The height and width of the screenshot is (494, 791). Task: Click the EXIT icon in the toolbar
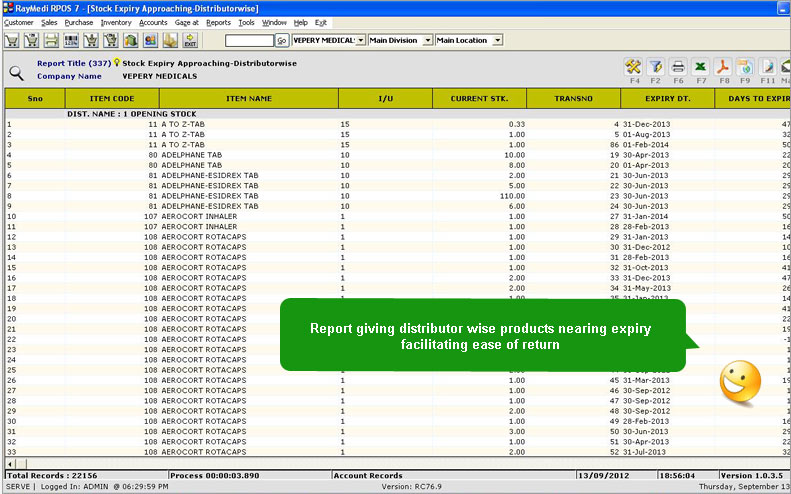[x=190, y=40]
